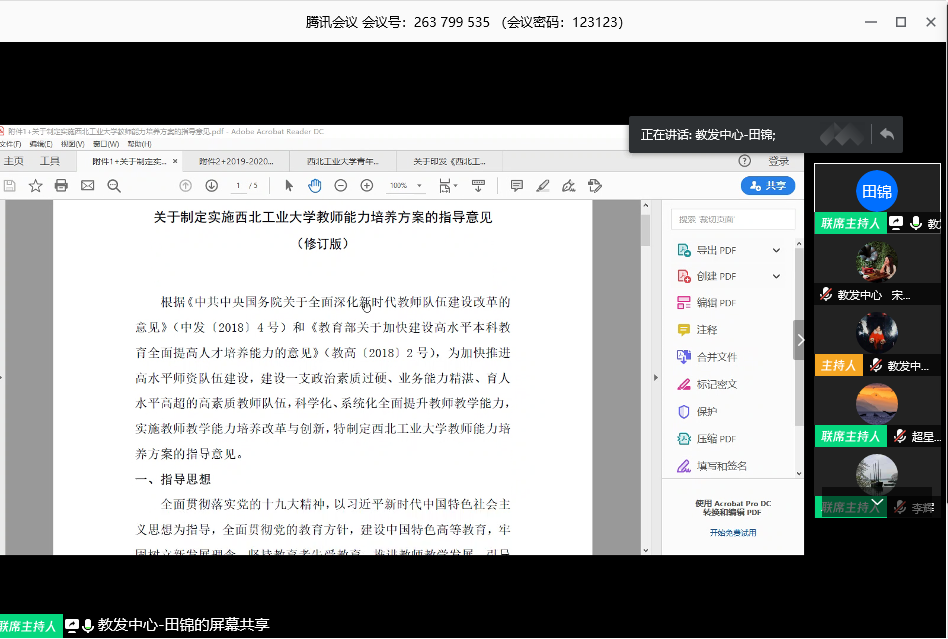Image resolution: width=948 pixels, height=639 pixels.
Task: Toggle the arrow selection tool
Action: pos(289,186)
